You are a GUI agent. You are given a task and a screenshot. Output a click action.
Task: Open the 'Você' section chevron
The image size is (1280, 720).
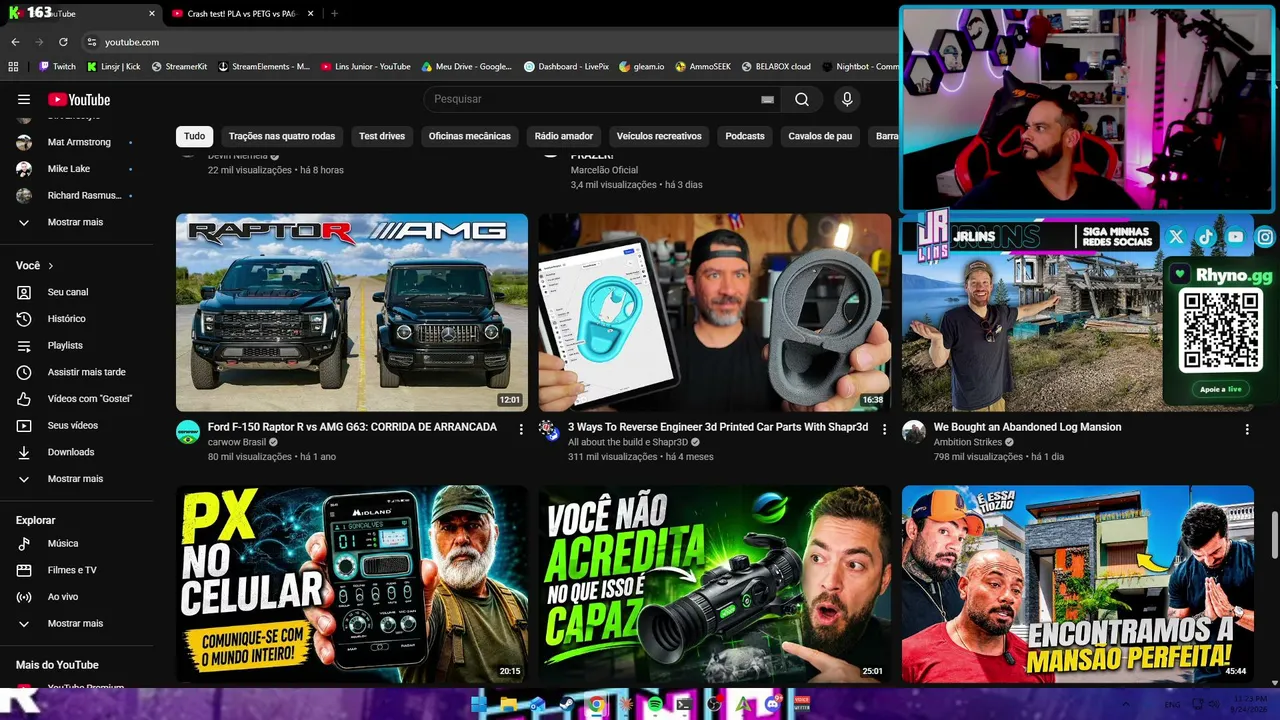click(x=51, y=266)
